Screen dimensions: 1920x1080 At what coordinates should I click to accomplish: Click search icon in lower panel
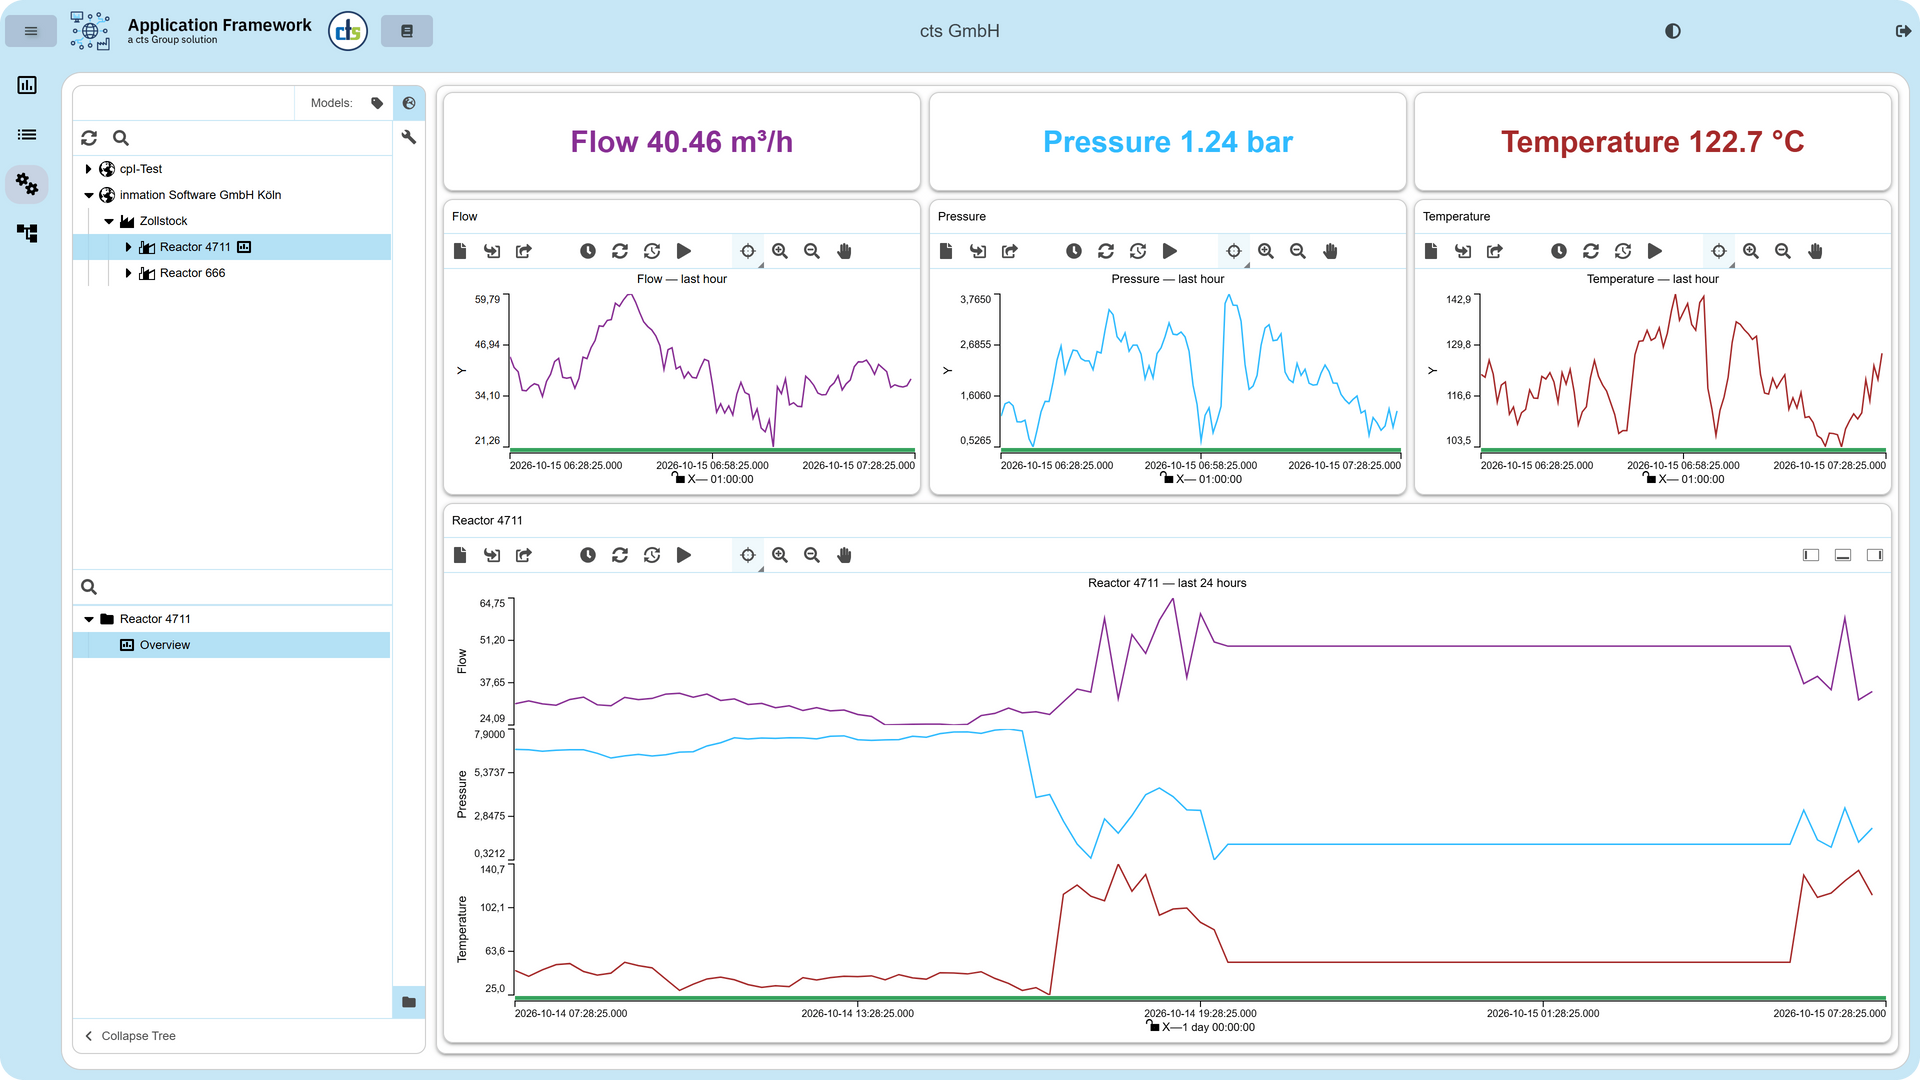89,587
